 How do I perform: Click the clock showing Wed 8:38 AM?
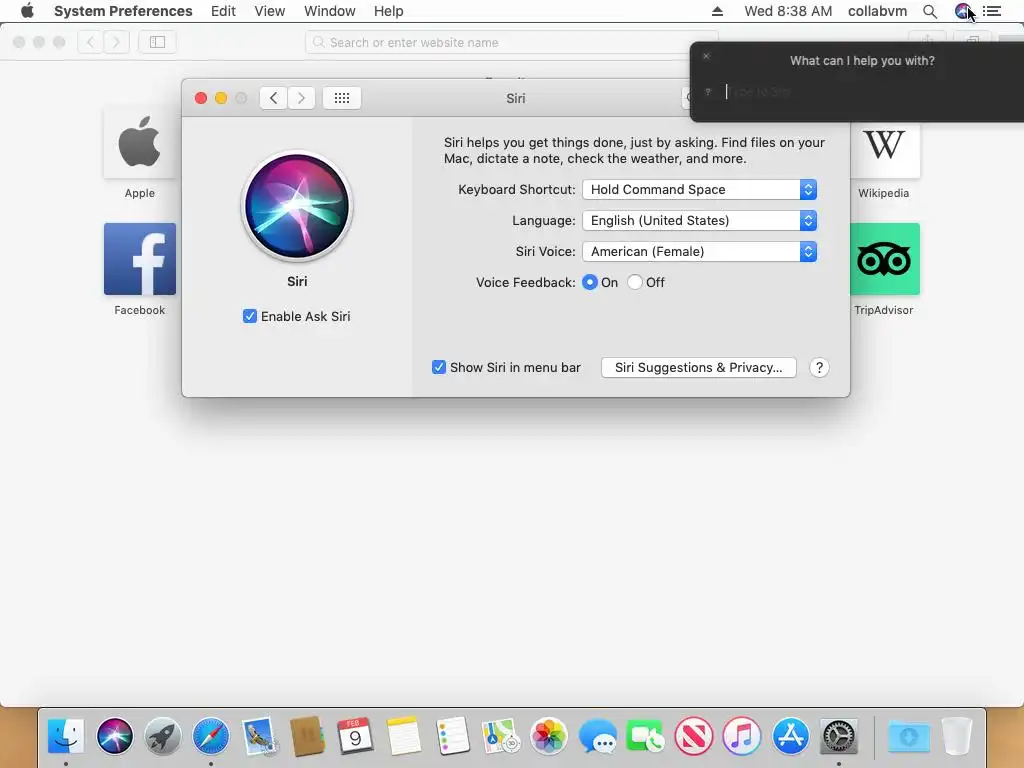click(788, 11)
